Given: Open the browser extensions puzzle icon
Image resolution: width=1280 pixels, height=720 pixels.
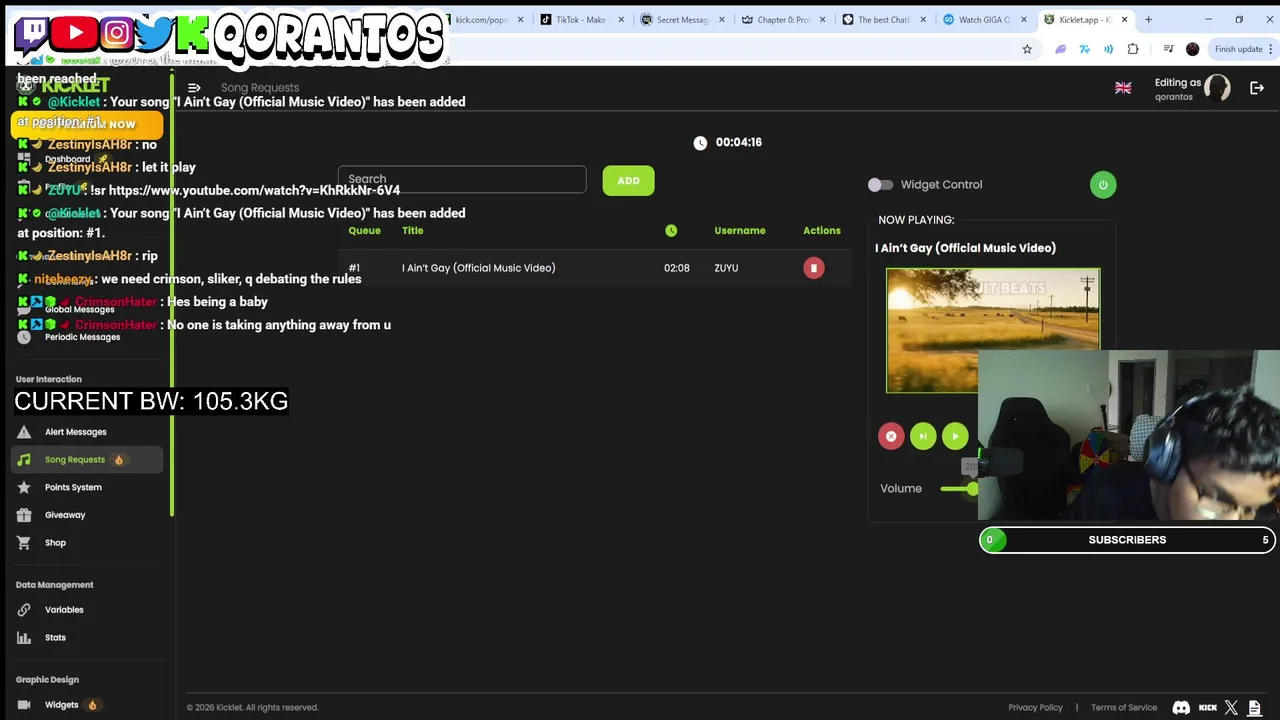Looking at the screenshot, I should (x=1133, y=49).
